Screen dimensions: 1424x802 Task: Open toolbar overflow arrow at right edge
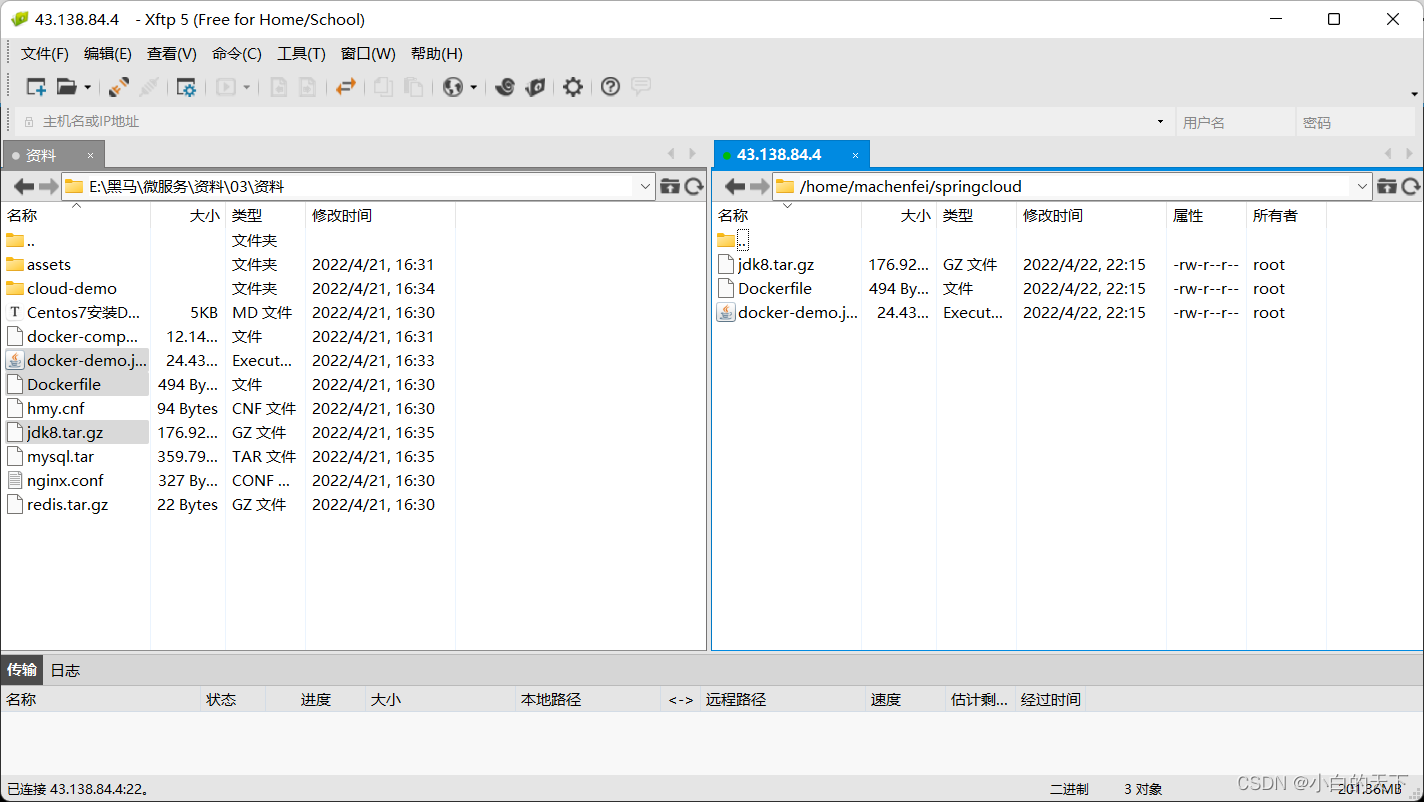[x=1415, y=94]
